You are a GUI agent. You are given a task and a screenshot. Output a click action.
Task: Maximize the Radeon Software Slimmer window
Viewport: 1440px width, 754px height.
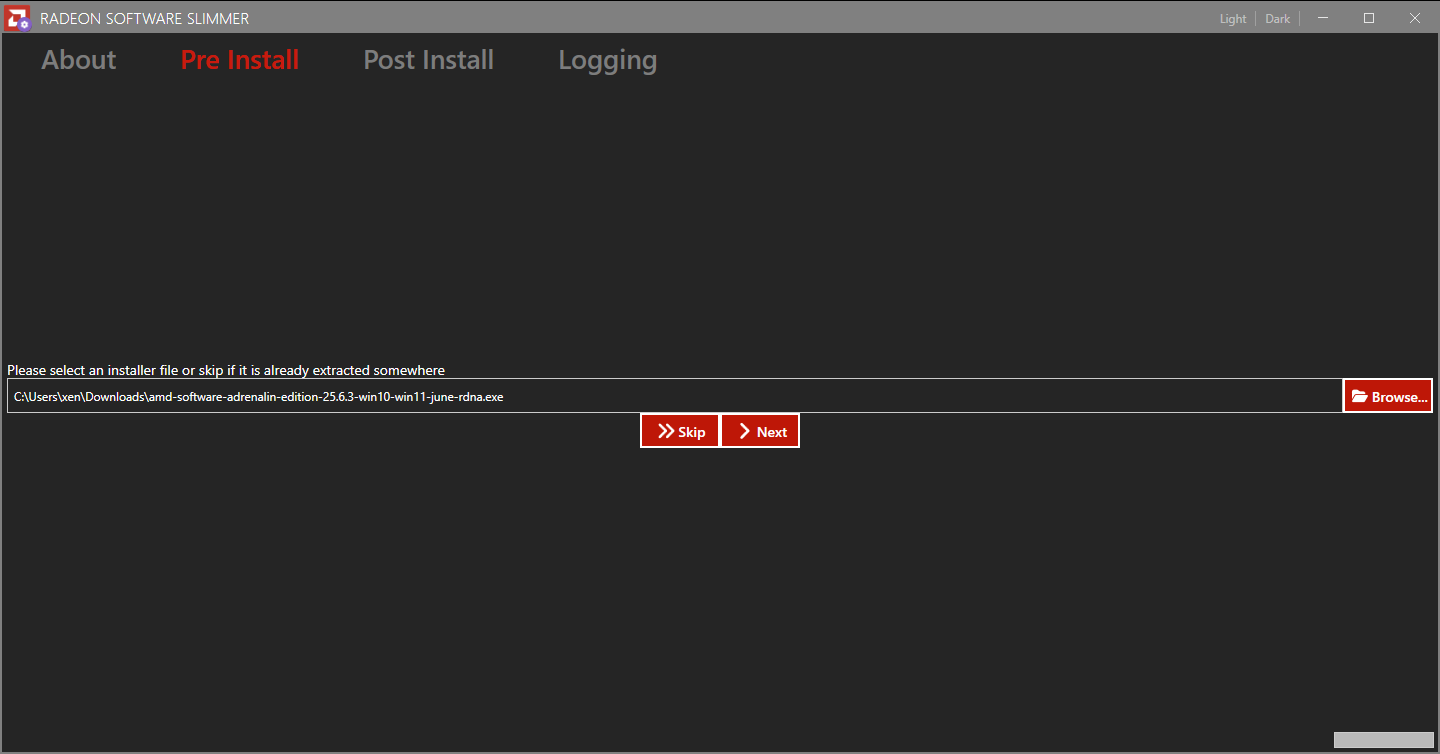click(x=1369, y=18)
